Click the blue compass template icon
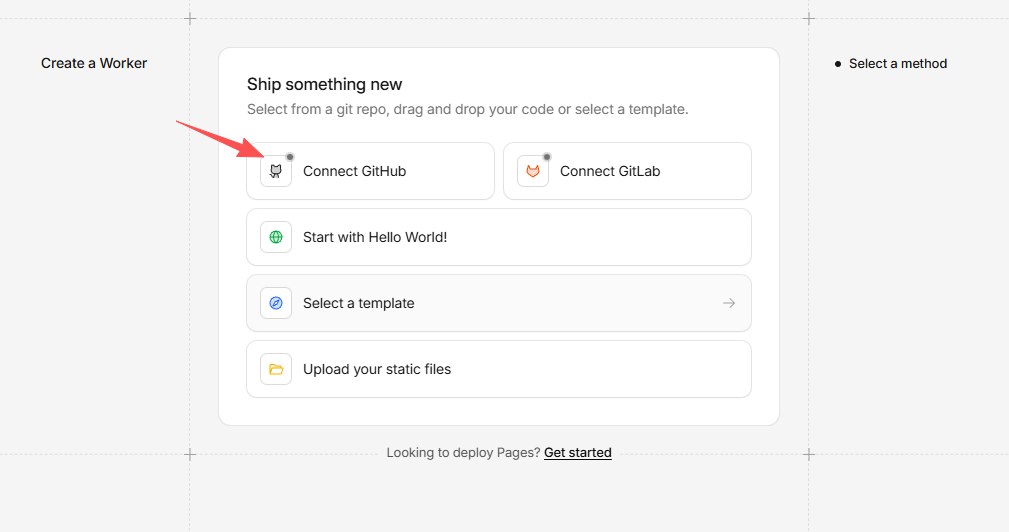The height and width of the screenshot is (532, 1009). pyautogui.click(x=276, y=303)
